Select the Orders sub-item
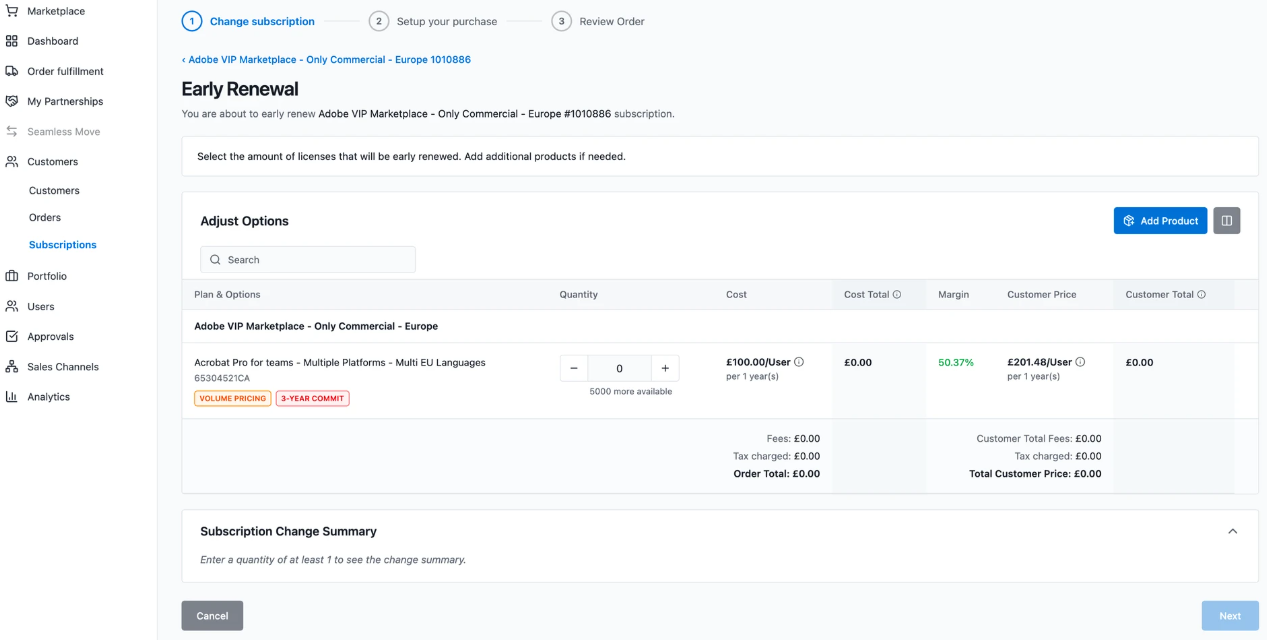The height and width of the screenshot is (640, 1267). [45, 217]
